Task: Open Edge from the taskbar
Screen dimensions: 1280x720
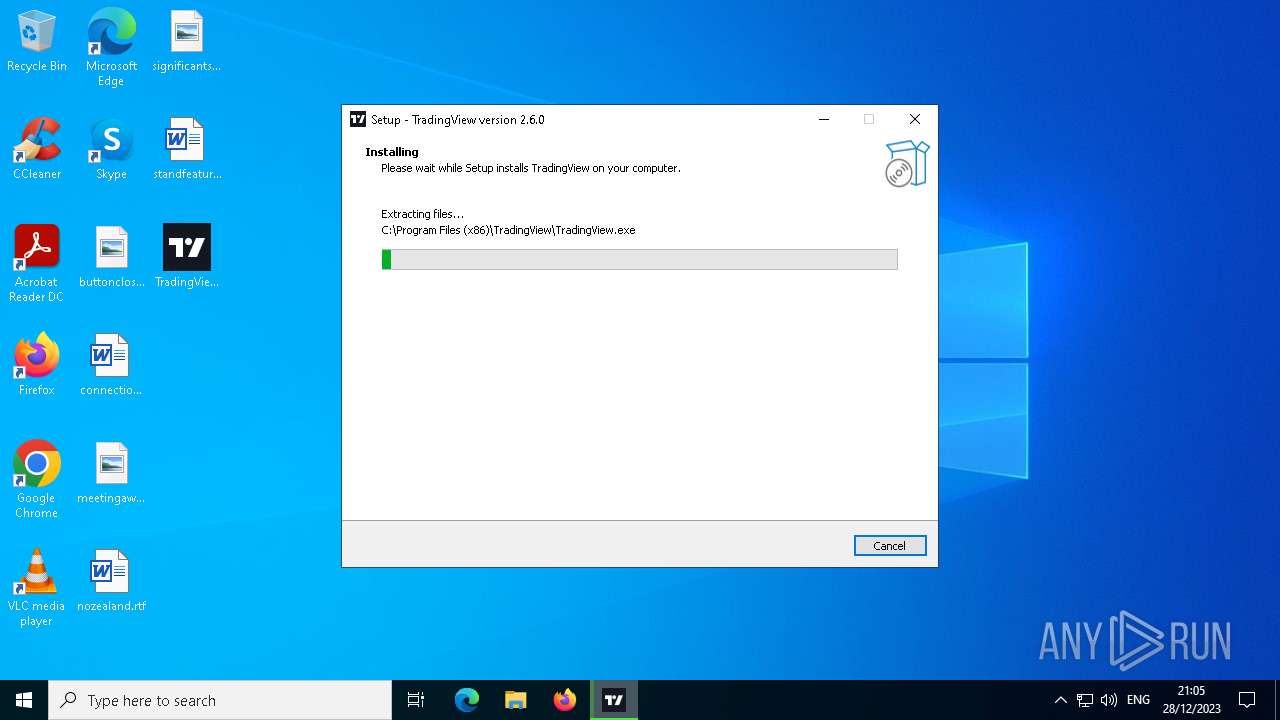Action: pyautogui.click(x=467, y=700)
